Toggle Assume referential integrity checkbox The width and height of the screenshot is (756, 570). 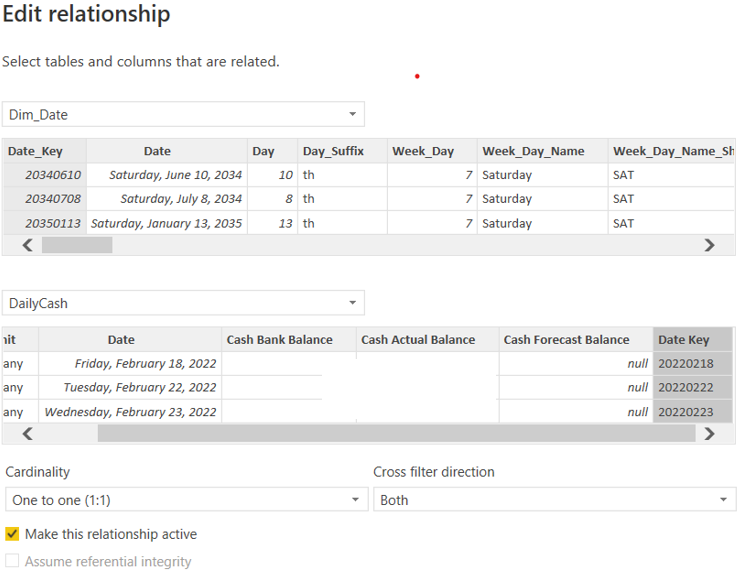(x=12, y=561)
